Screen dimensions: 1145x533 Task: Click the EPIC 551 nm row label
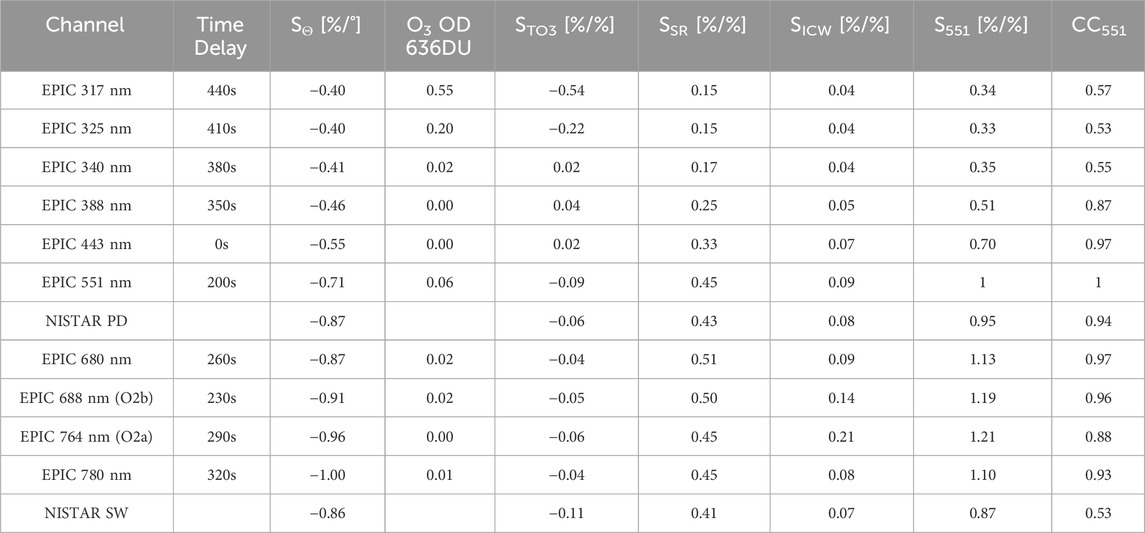click(x=86, y=283)
